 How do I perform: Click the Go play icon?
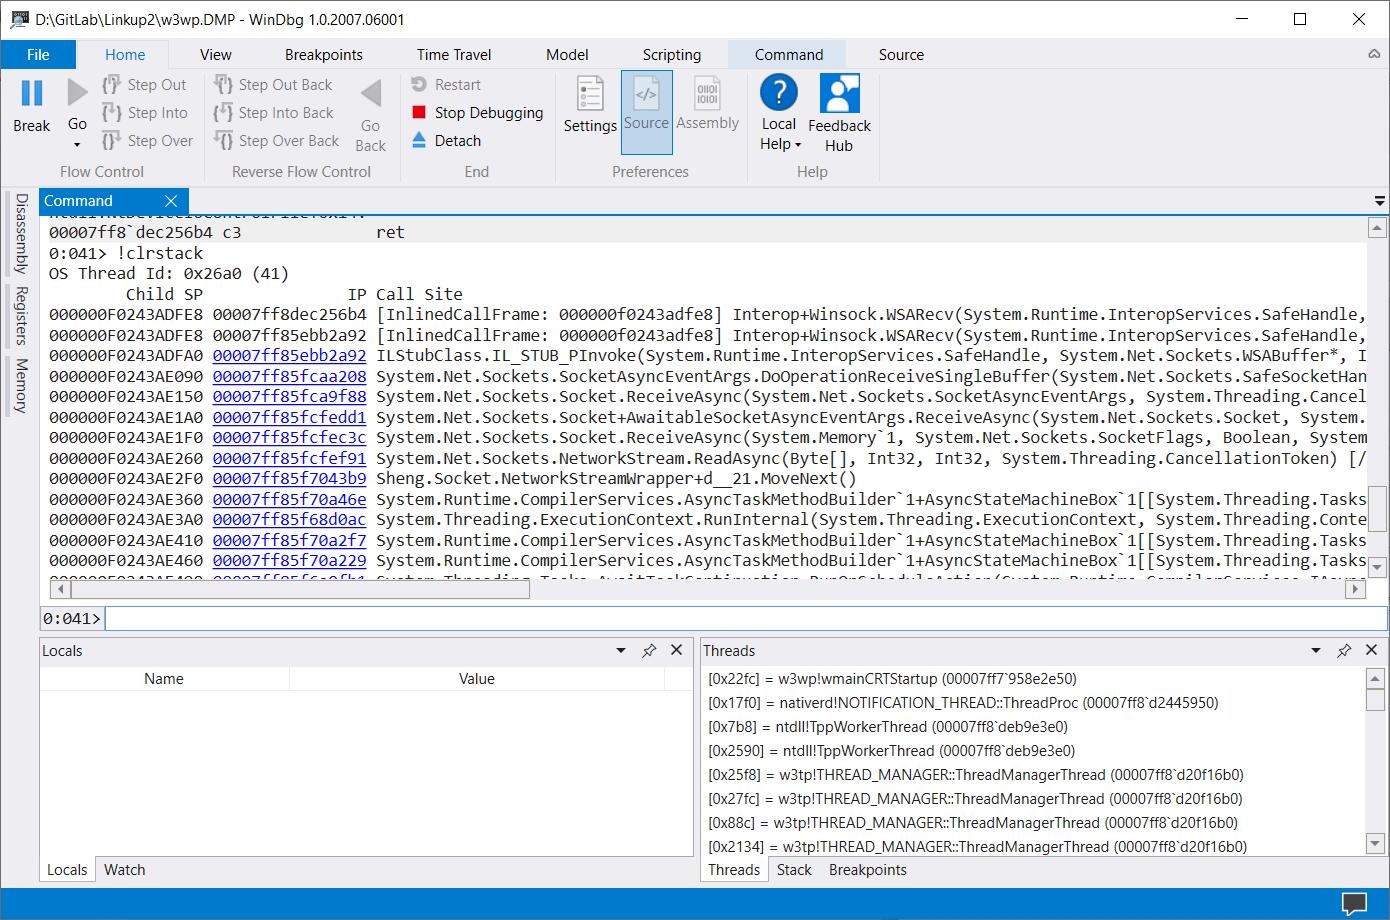(x=77, y=93)
